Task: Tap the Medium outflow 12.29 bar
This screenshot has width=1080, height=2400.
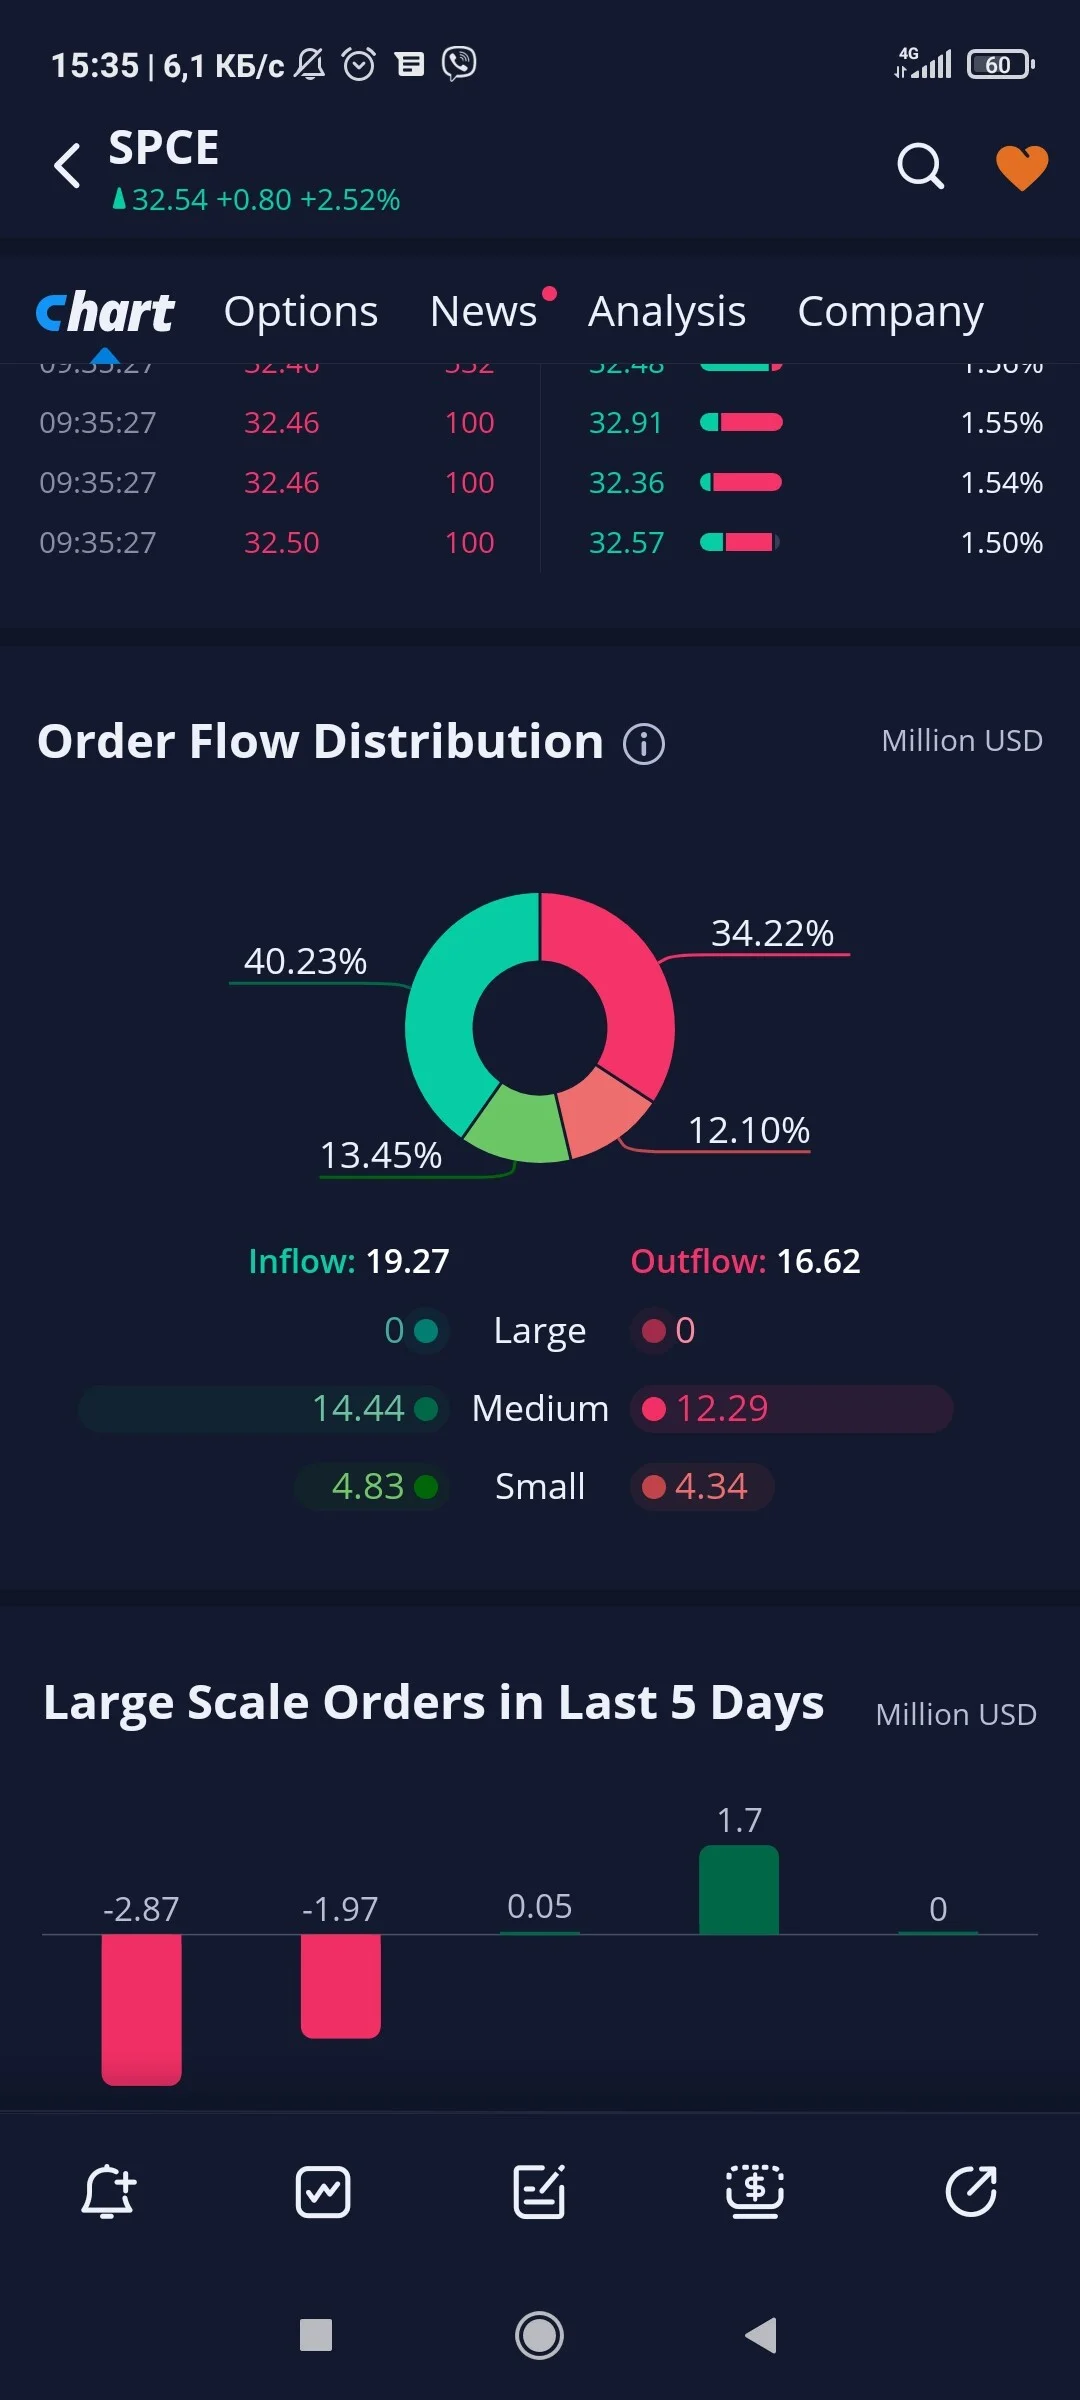Action: (791, 1409)
